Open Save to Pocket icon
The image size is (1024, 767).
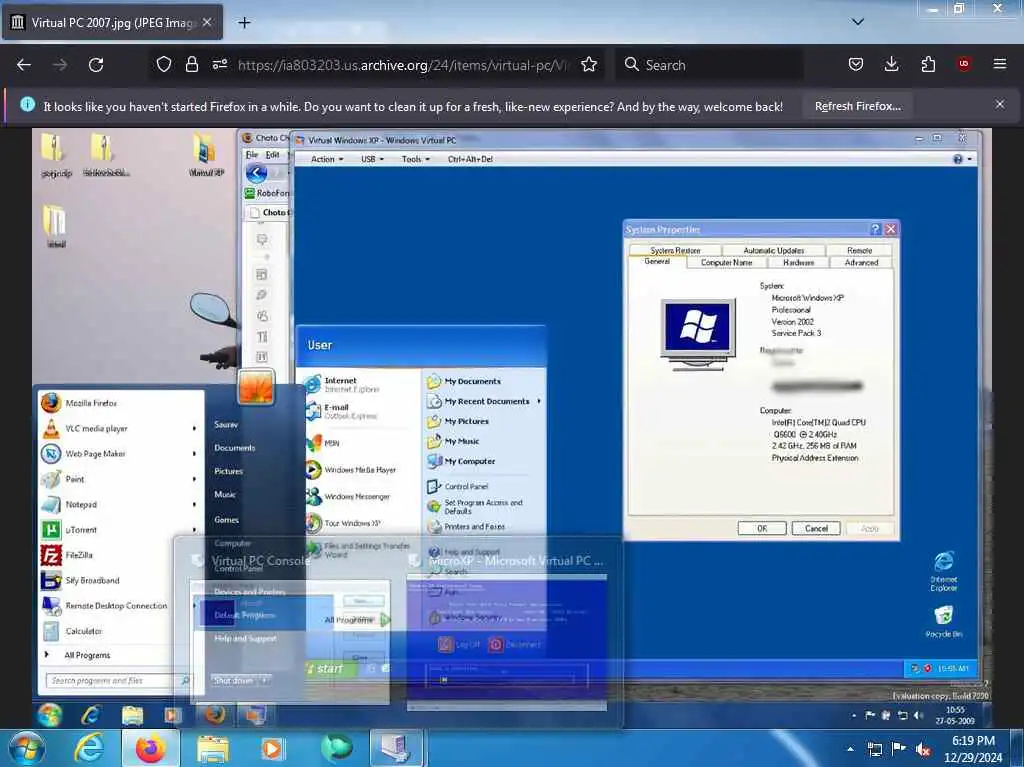click(856, 64)
